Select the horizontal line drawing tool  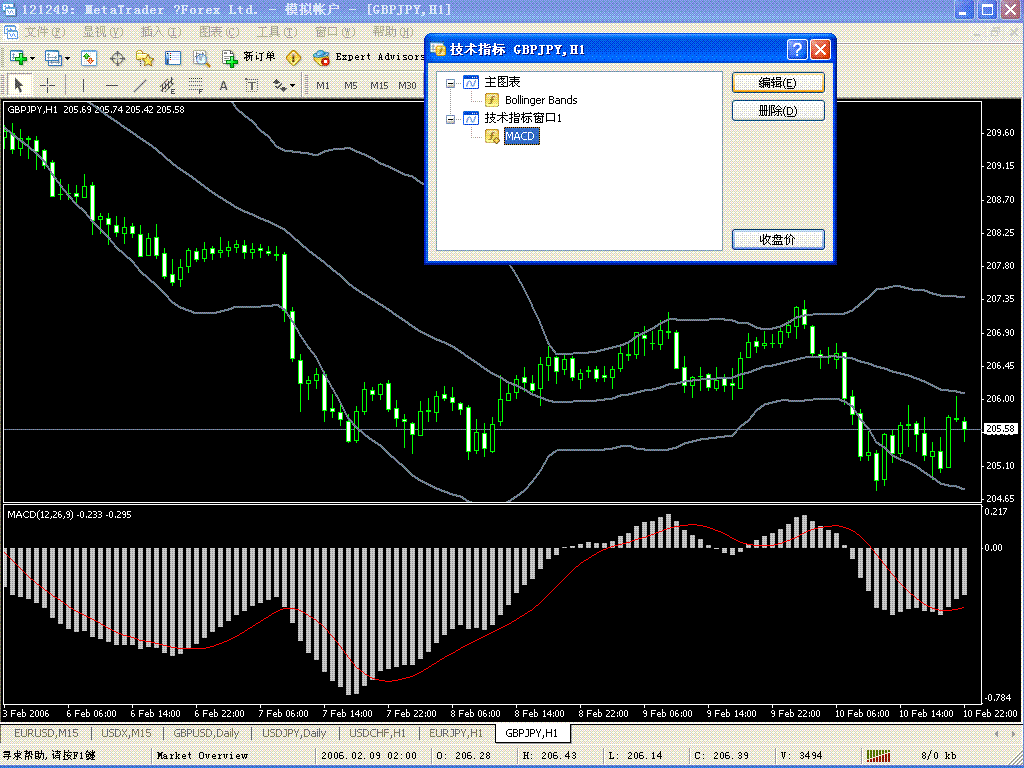click(x=112, y=86)
